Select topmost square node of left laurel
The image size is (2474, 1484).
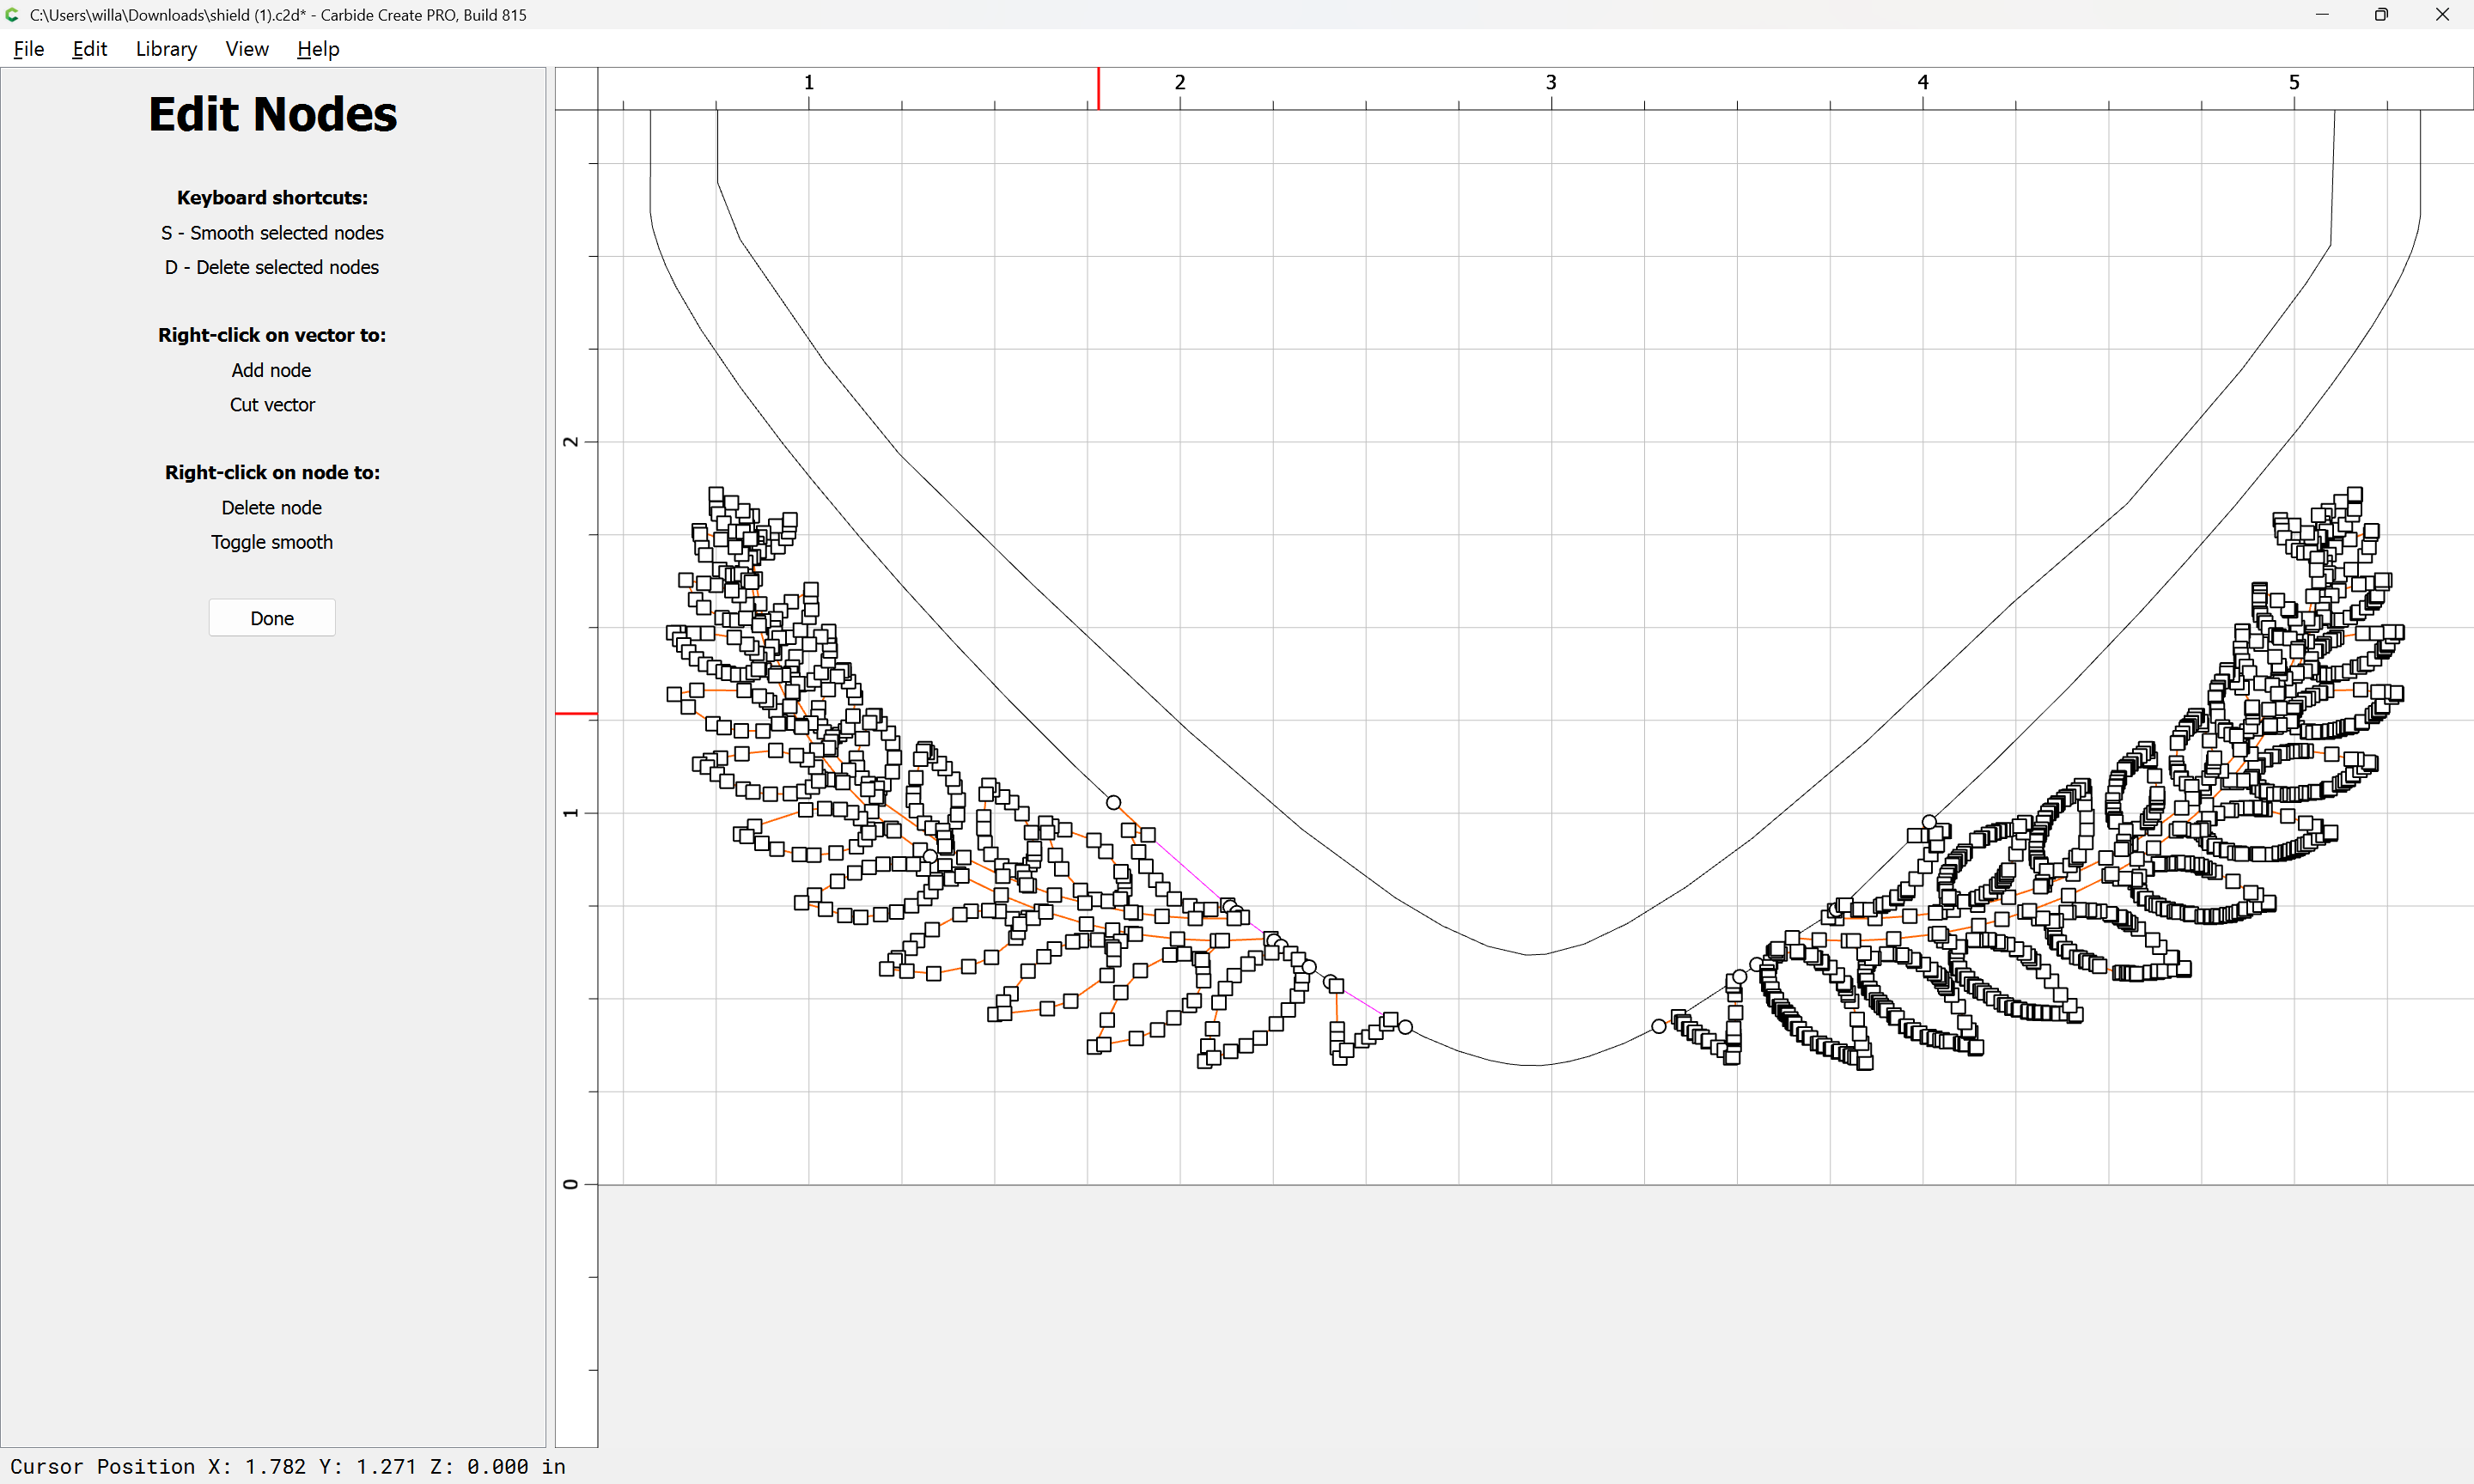click(716, 494)
